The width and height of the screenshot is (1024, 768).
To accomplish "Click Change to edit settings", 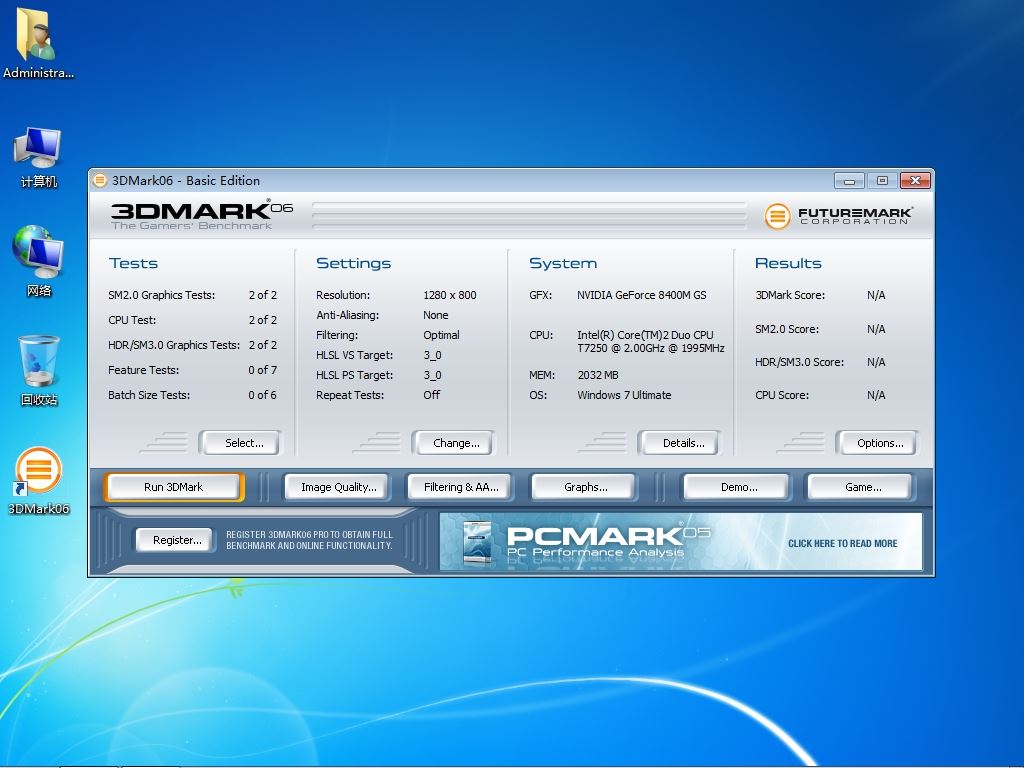I will click(453, 443).
